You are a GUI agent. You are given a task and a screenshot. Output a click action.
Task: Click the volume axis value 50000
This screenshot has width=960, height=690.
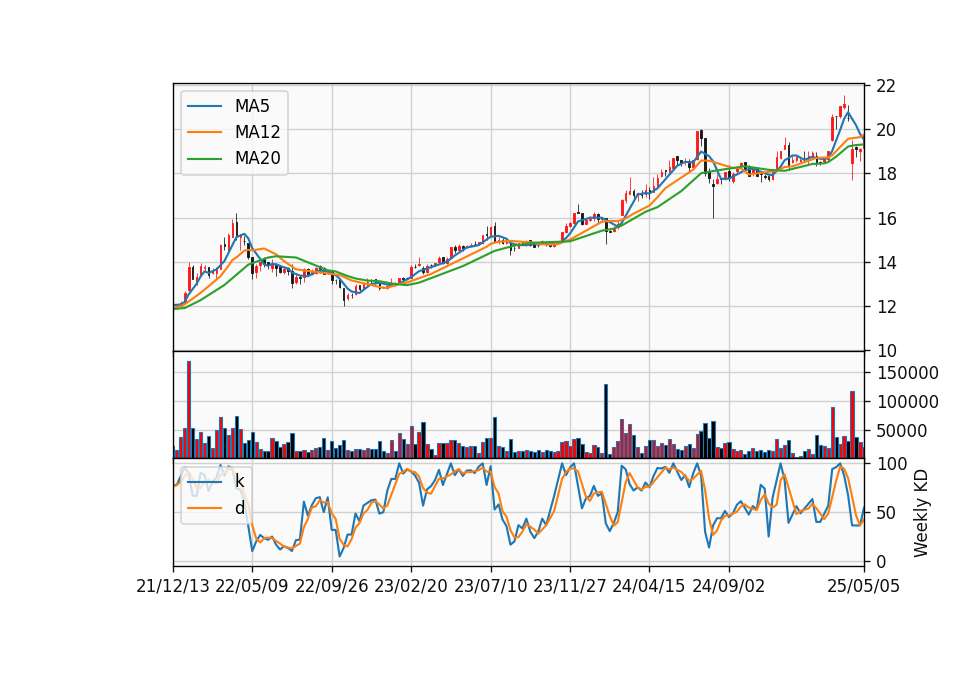pos(902,431)
